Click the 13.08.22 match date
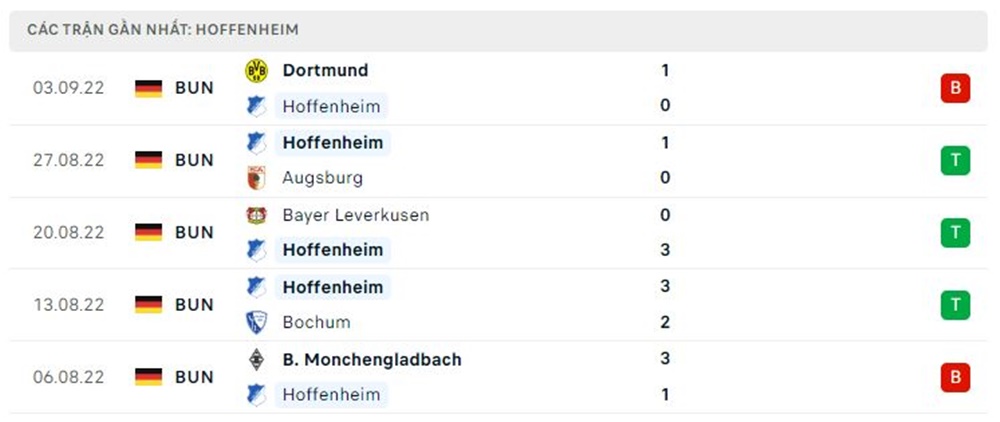The image size is (1000, 422). pyautogui.click(x=68, y=305)
